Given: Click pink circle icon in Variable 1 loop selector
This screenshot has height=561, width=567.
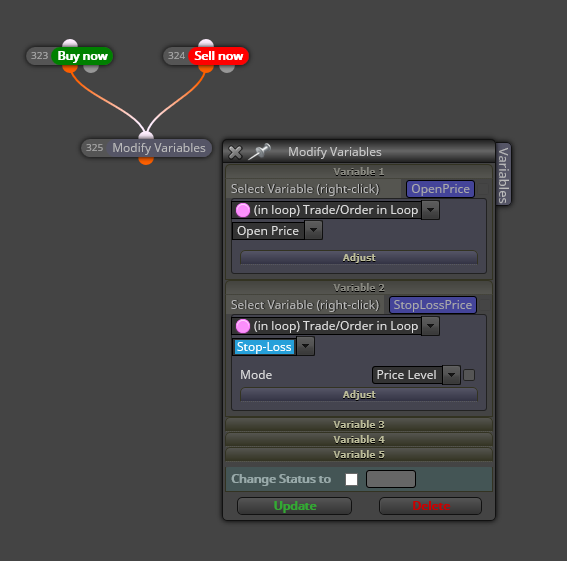Looking at the screenshot, I should [243, 210].
